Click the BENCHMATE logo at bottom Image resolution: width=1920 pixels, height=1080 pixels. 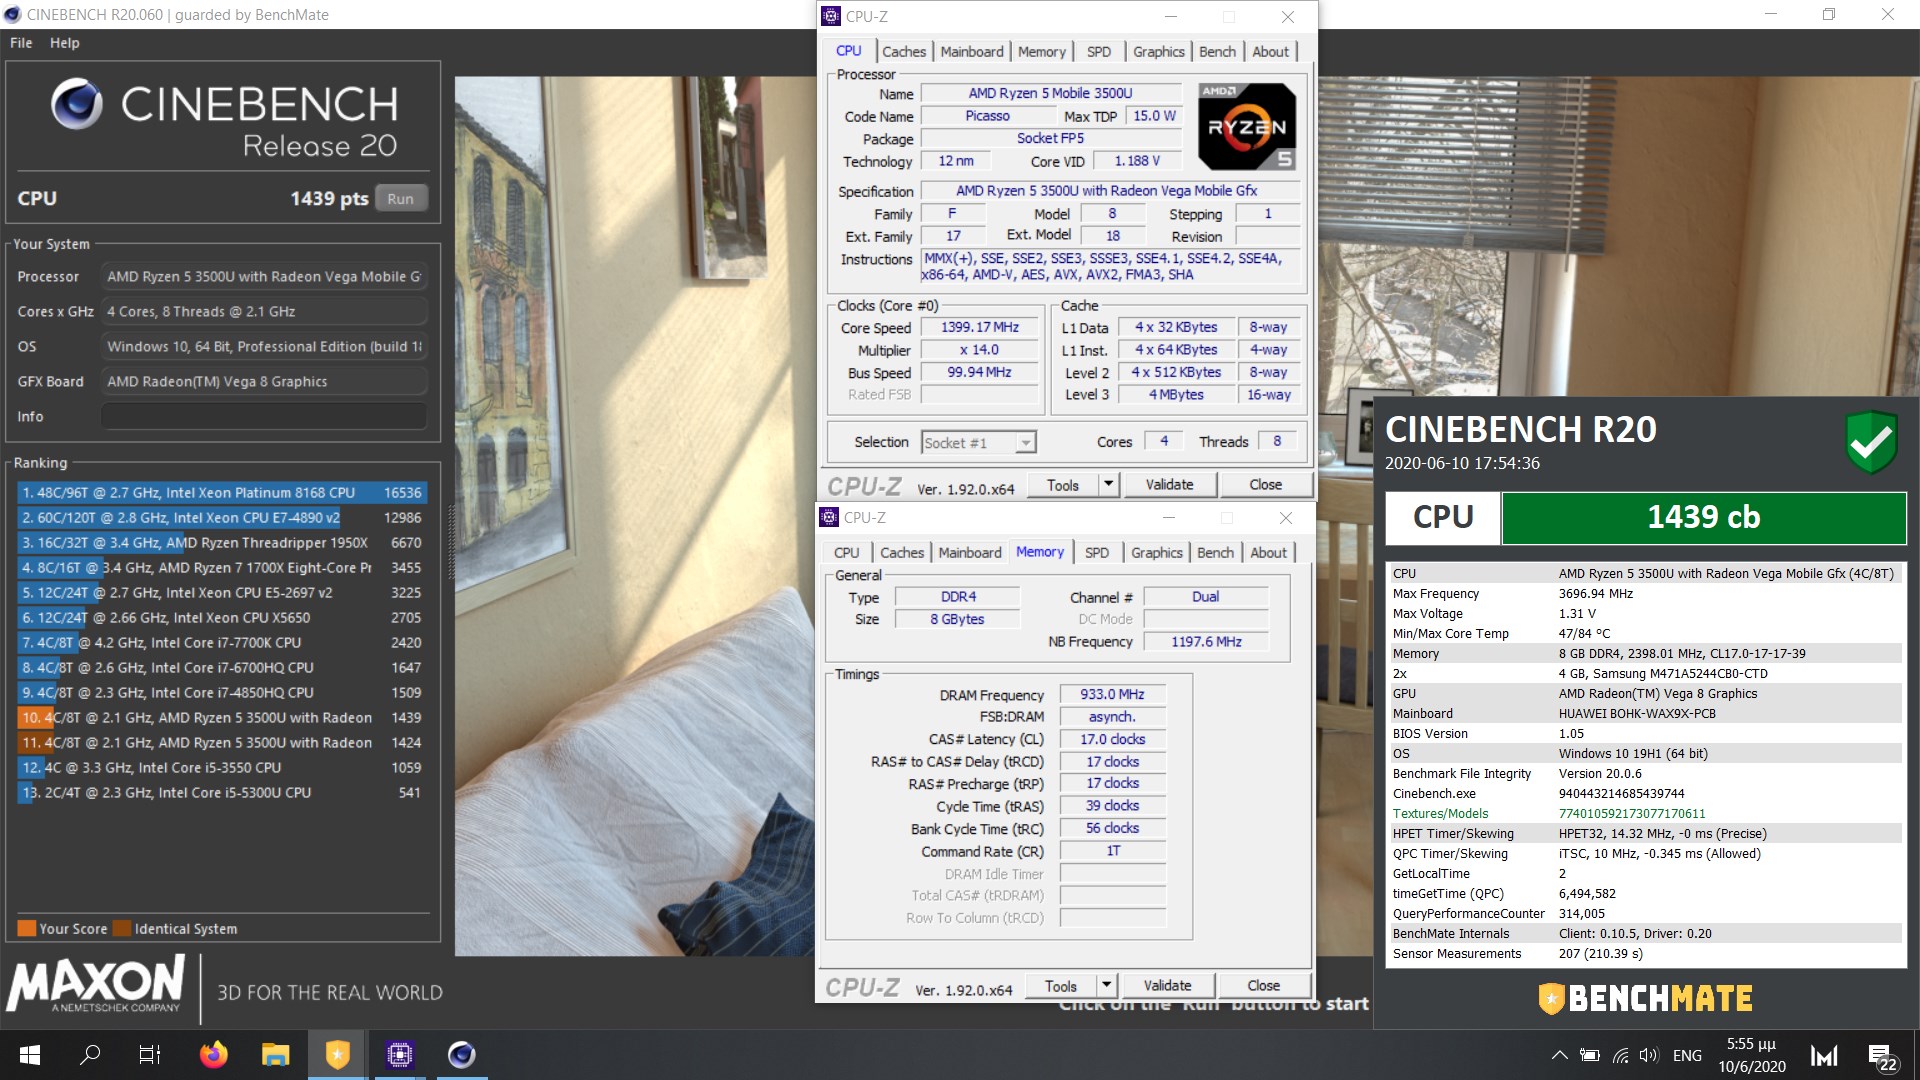tap(1645, 998)
